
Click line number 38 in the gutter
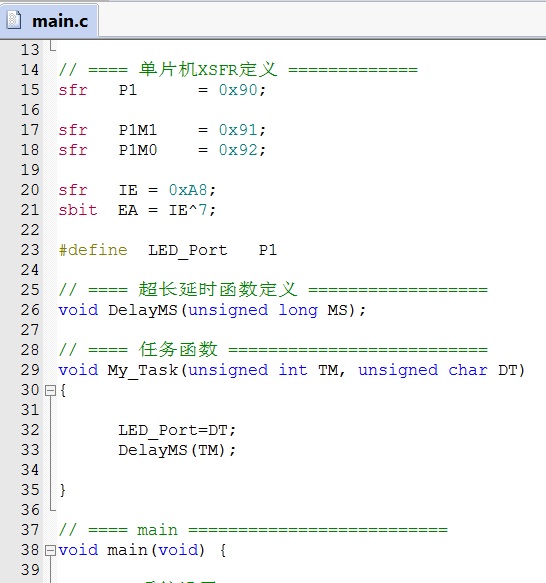pyautogui.click(x=30, y=550)
